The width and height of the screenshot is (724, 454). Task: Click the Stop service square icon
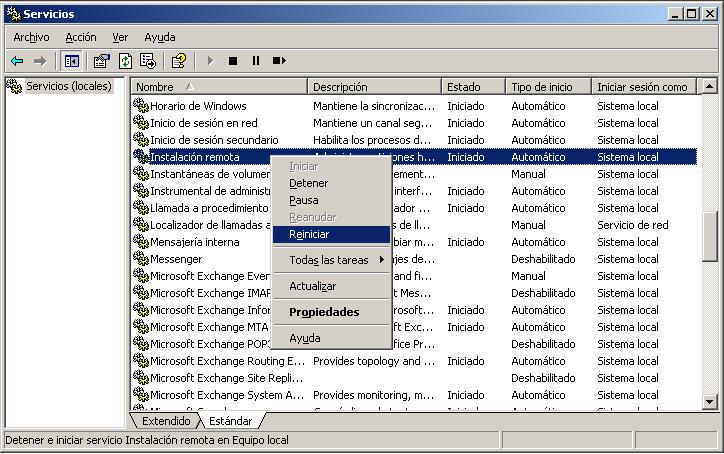coord(233,61)
